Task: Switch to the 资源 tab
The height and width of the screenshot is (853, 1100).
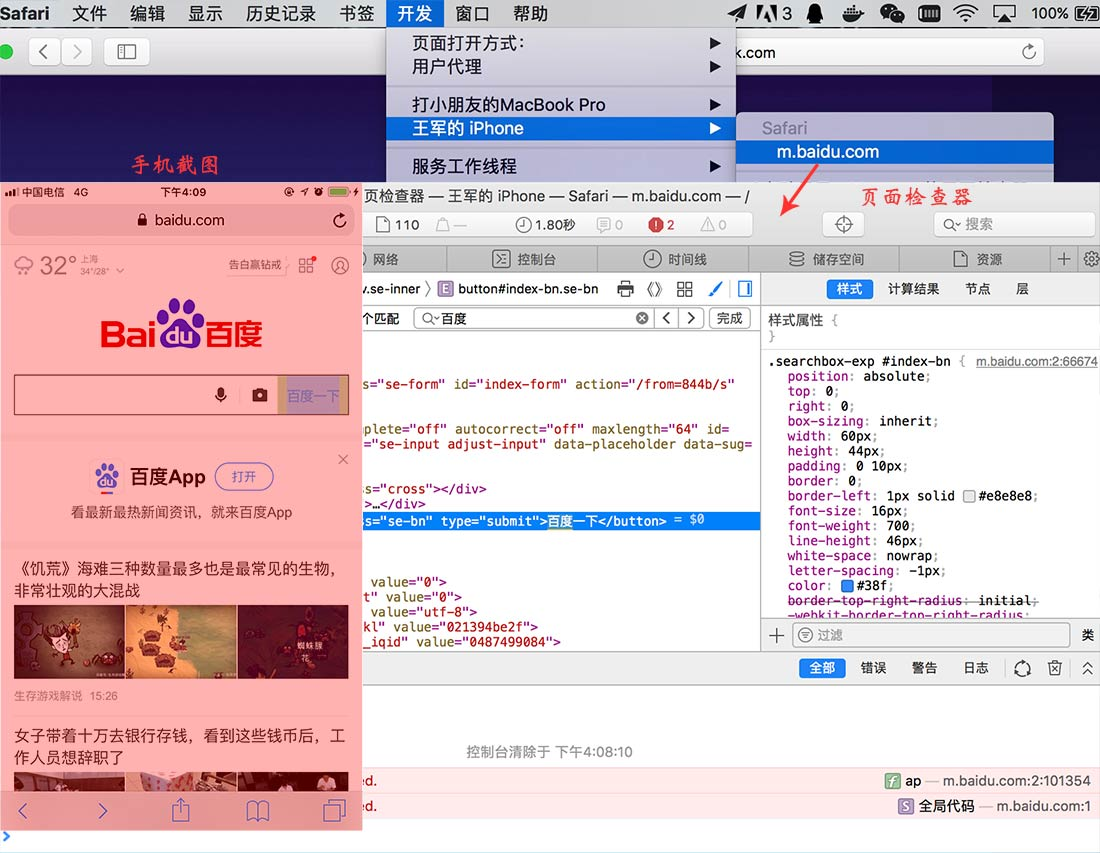Action: tap(977, 260)
